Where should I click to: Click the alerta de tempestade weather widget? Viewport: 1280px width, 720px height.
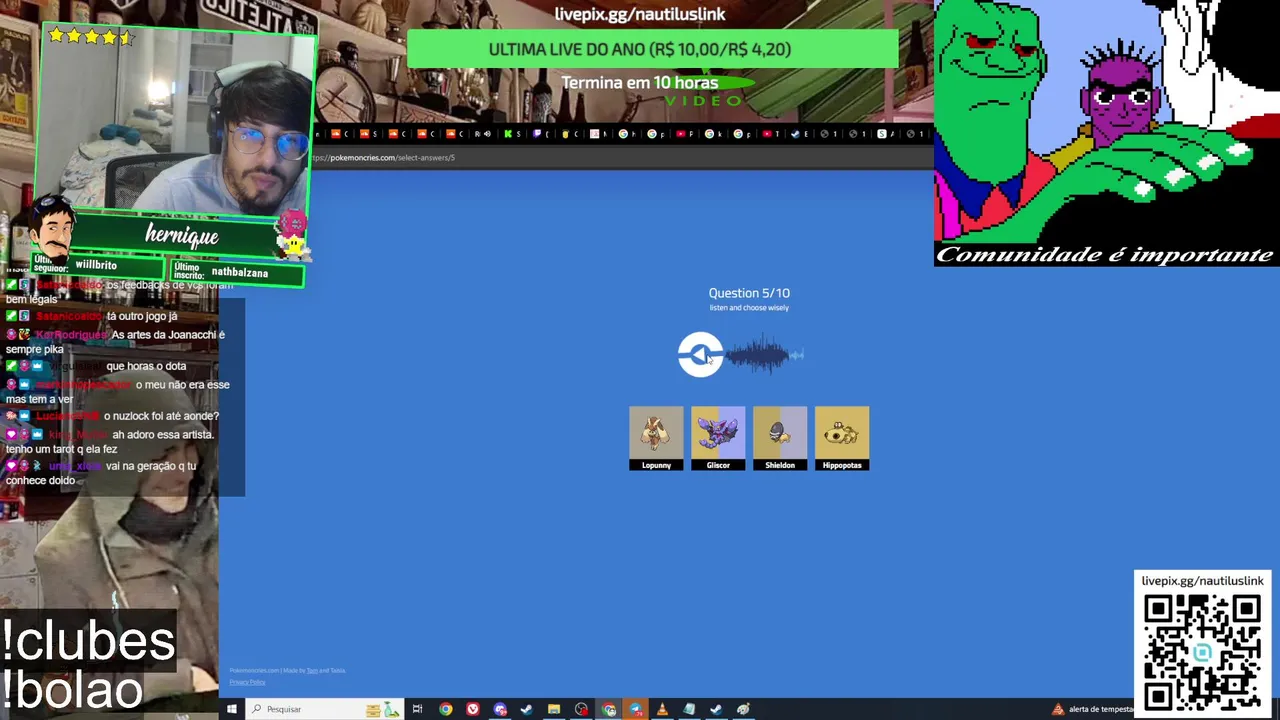click(x=1092, y=709)
